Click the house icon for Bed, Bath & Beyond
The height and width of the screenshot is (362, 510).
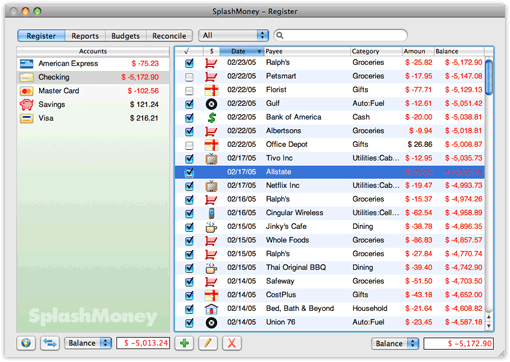pos(211,309)
